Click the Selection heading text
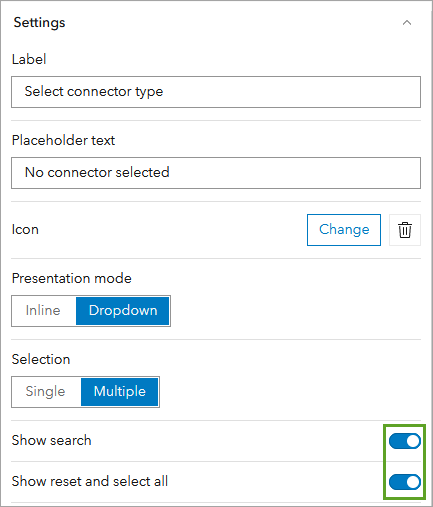Image resolution: width=433 pixels, height=507 pixels. tap(41, 359)
